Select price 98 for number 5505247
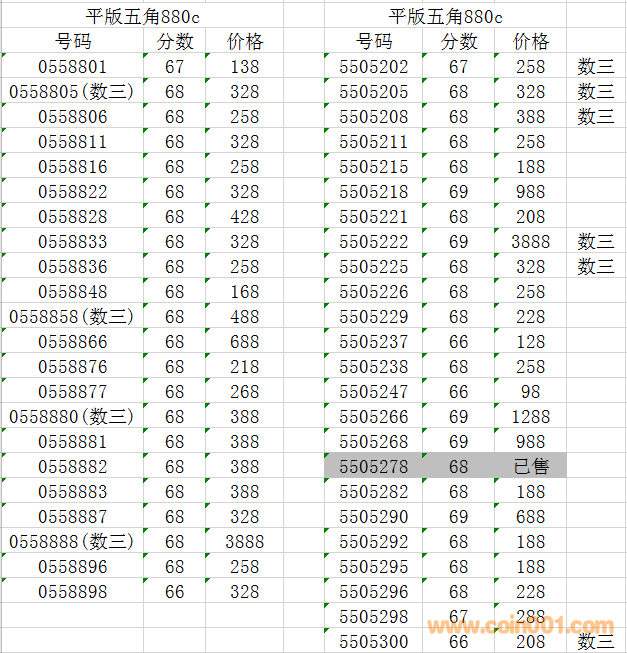Screen dimensions: 627x653 [530, 392]
